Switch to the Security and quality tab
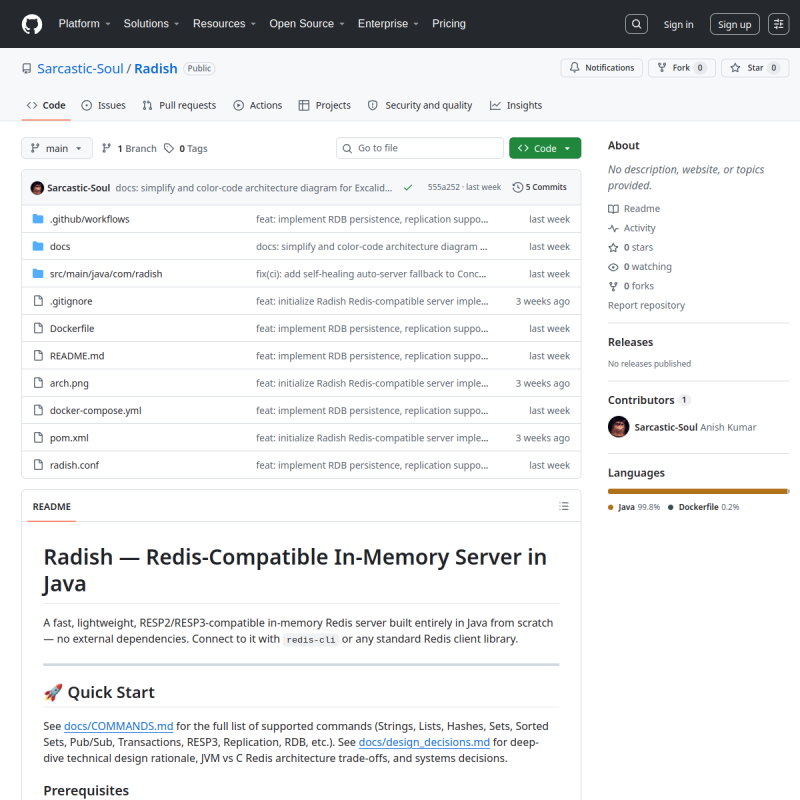The width and height of the screenshot is (800, 800). point(420,105)
